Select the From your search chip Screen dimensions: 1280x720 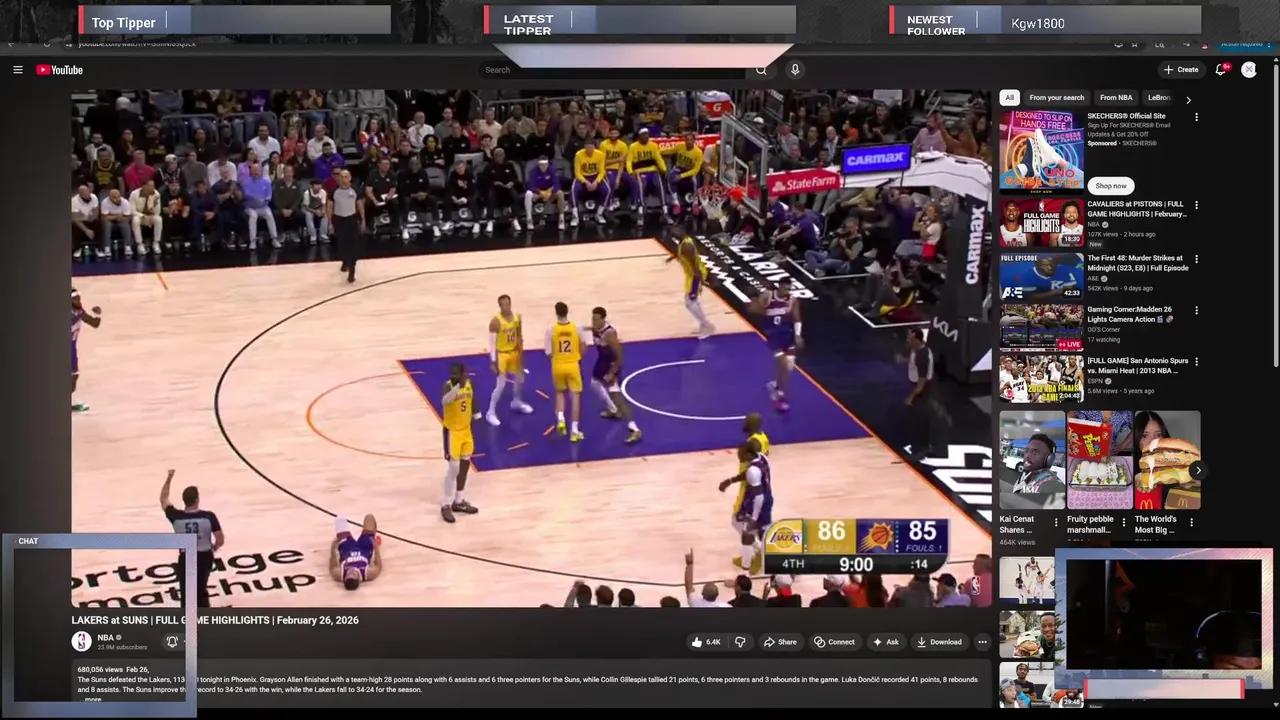1056,98
